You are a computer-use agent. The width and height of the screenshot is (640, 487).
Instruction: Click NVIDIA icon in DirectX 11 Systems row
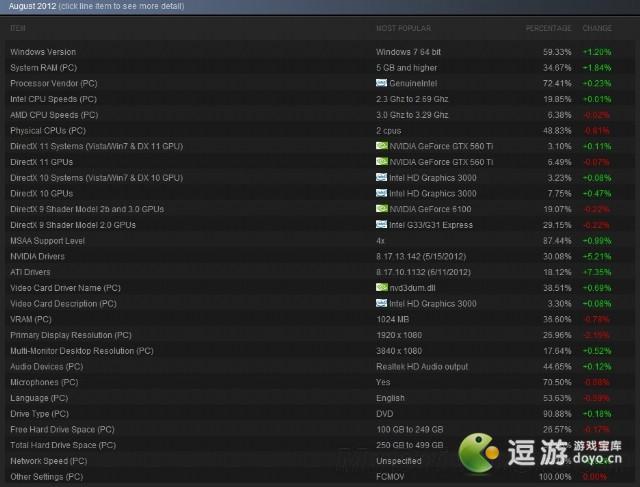(382, 146)
